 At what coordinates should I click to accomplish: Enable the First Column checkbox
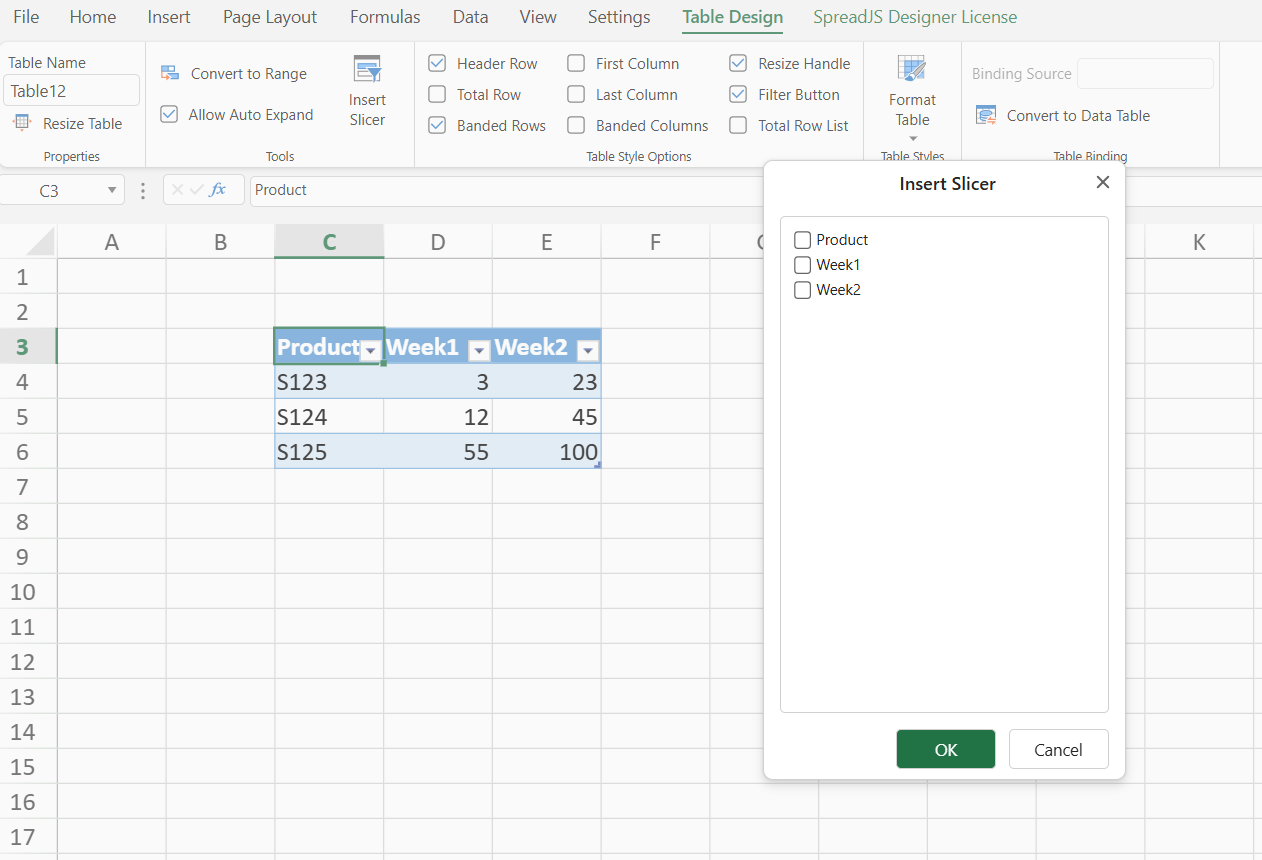coord(576,63)
